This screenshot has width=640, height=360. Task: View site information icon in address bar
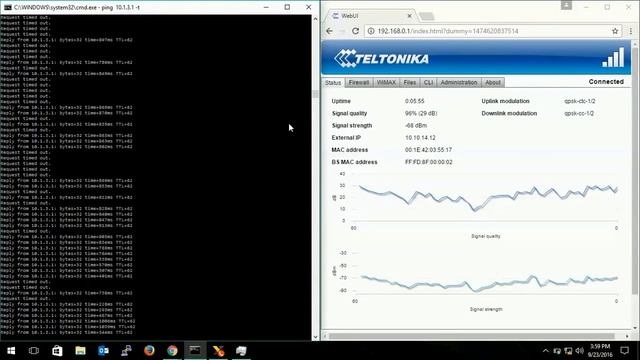click(371, 31)
